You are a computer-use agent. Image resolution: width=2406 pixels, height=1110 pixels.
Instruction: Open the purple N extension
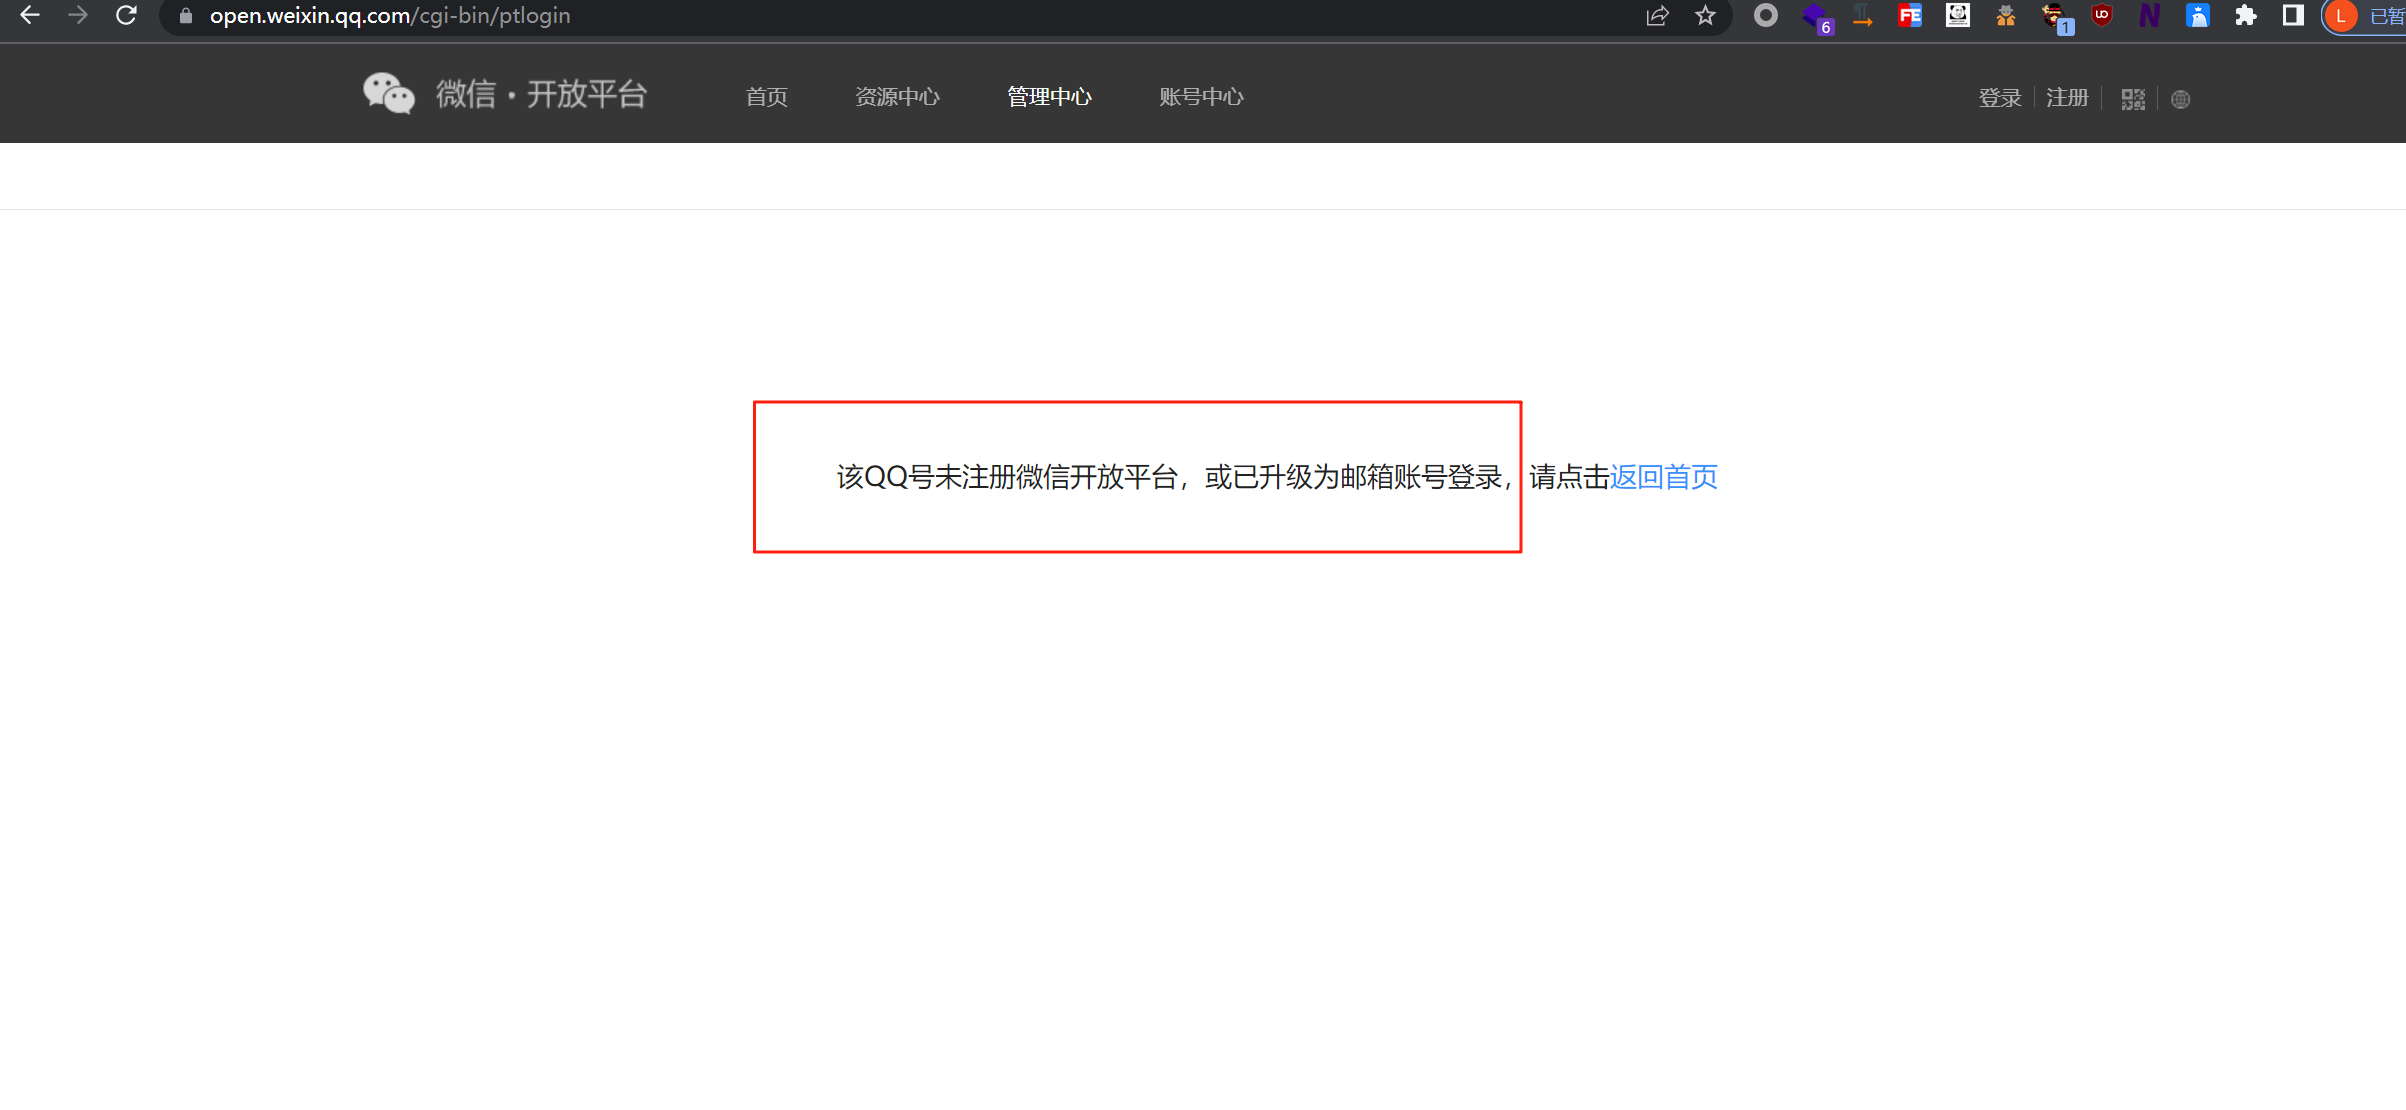click(x=2149, y=16)
